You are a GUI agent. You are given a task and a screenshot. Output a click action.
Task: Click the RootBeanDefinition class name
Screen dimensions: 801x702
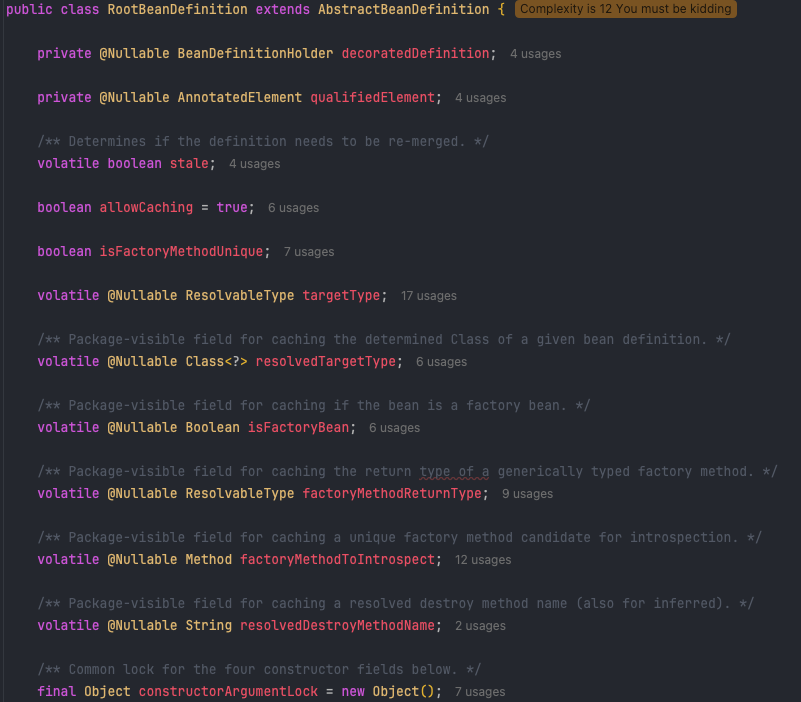tap(177, 9)
